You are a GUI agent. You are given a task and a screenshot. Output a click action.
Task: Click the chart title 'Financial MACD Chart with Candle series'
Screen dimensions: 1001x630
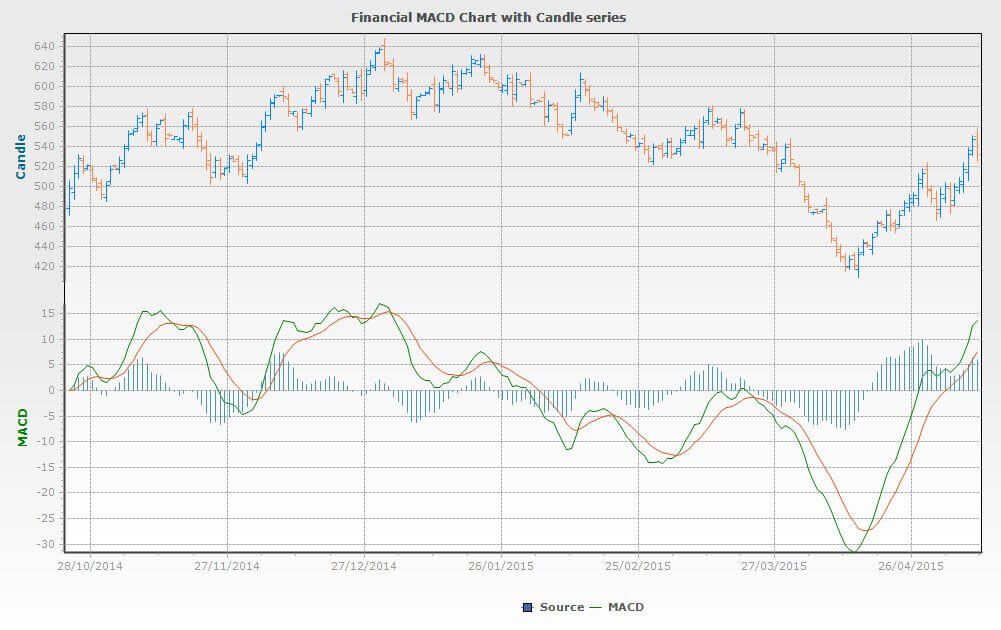488,17
